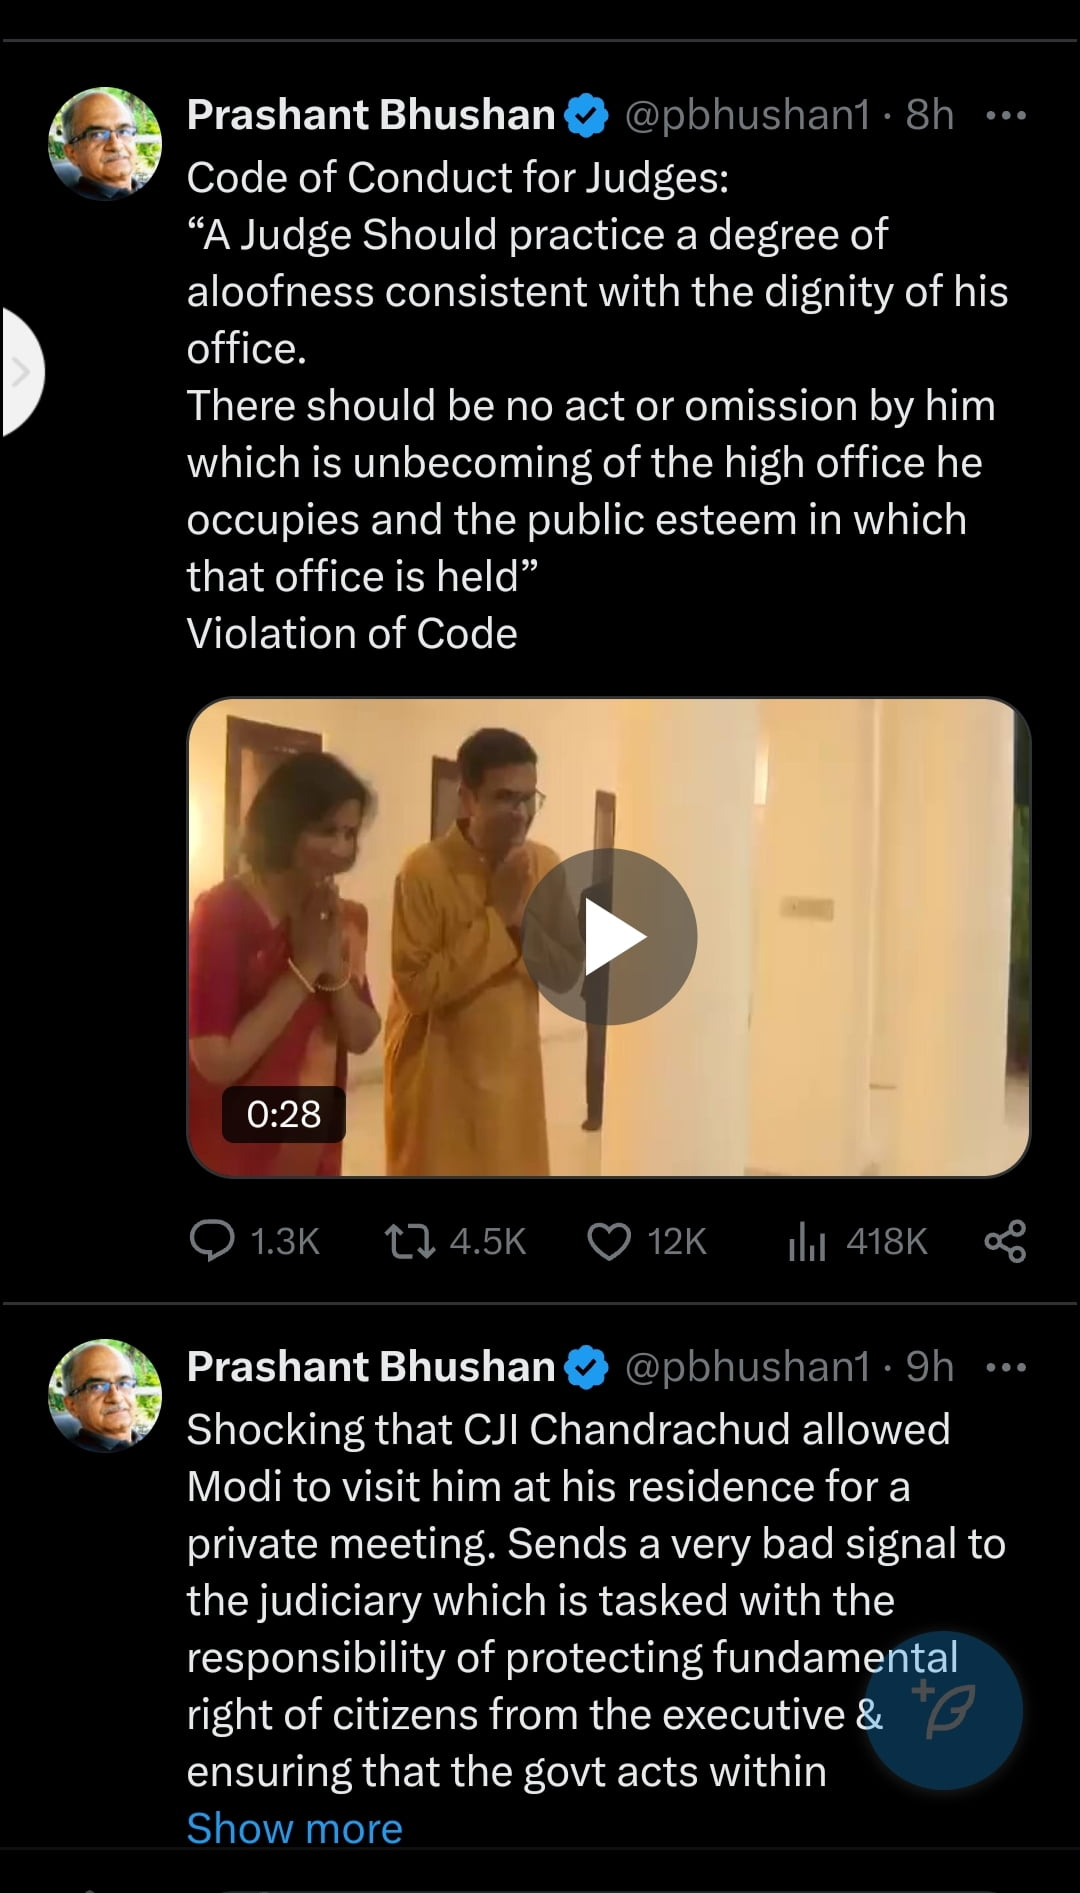Open more options for the 8h tweet
Viewport: 1080px width, 1893px height.
(1005, 116)
